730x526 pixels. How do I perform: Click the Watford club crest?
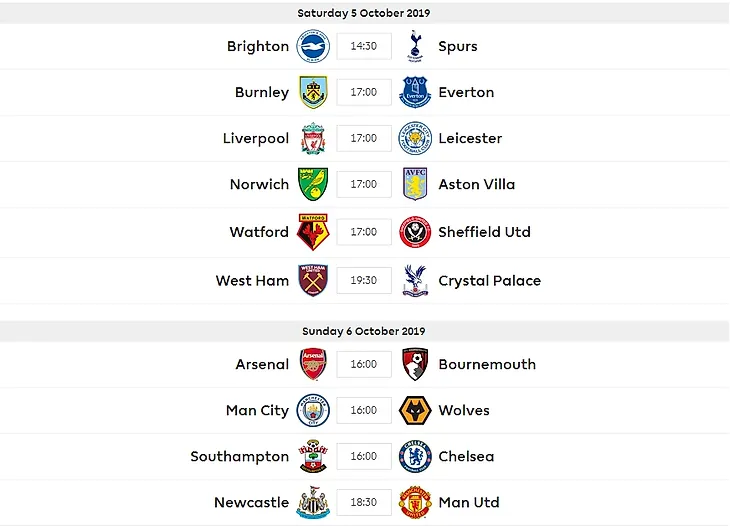[313, 232]
